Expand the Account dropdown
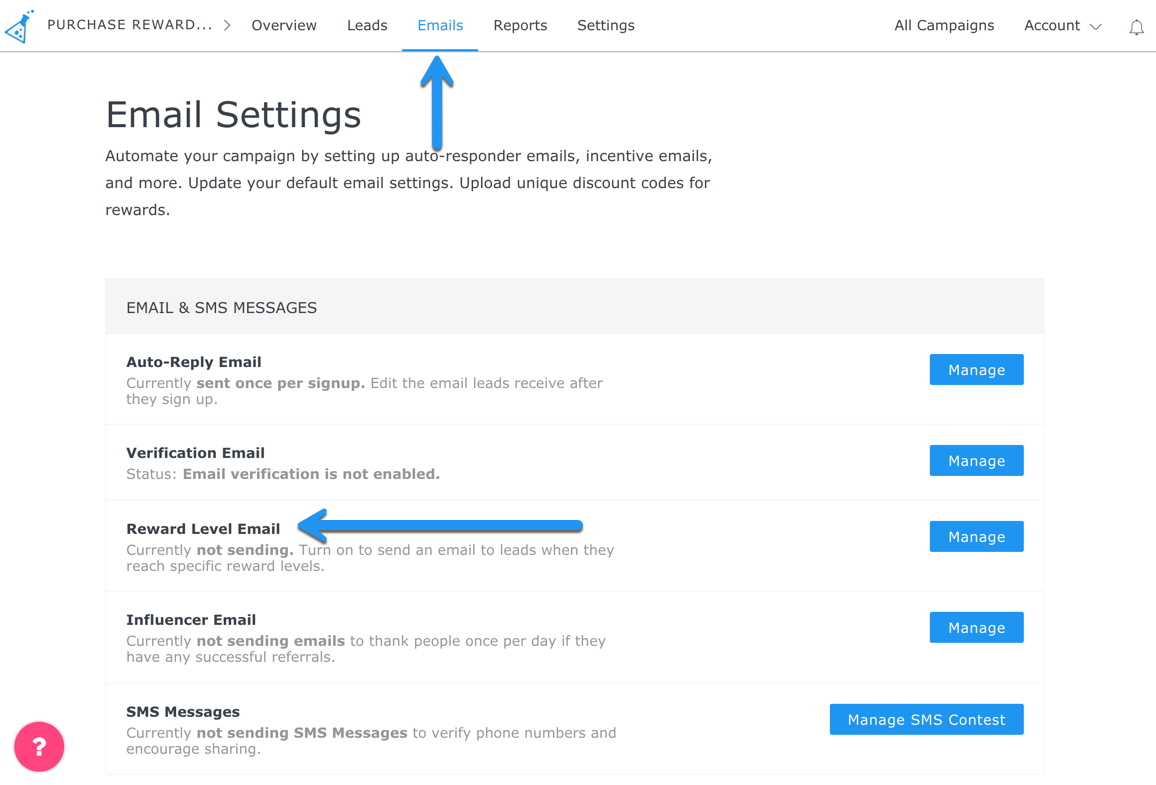This screenshot has height=785, width=1156. pyautogui.click(x=1062, y=26)
